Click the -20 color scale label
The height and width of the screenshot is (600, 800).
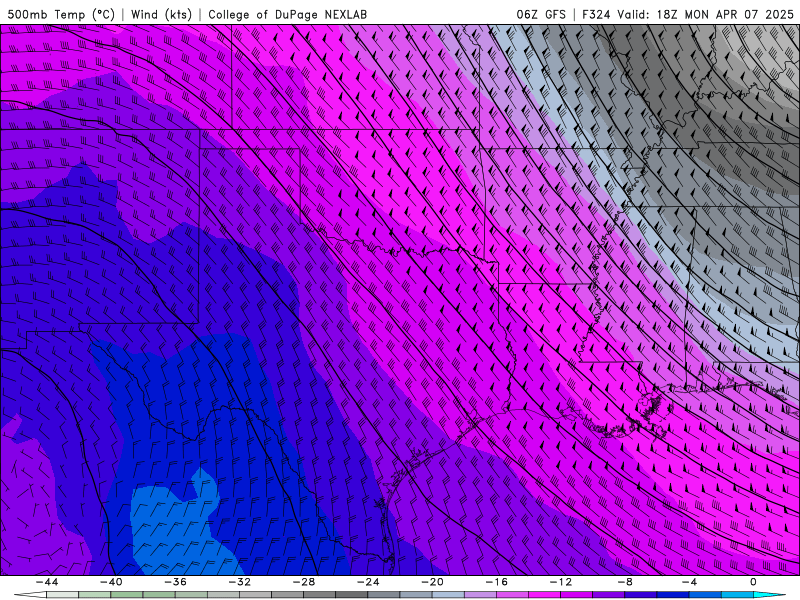pyautogui.click(x=432, y=582)
